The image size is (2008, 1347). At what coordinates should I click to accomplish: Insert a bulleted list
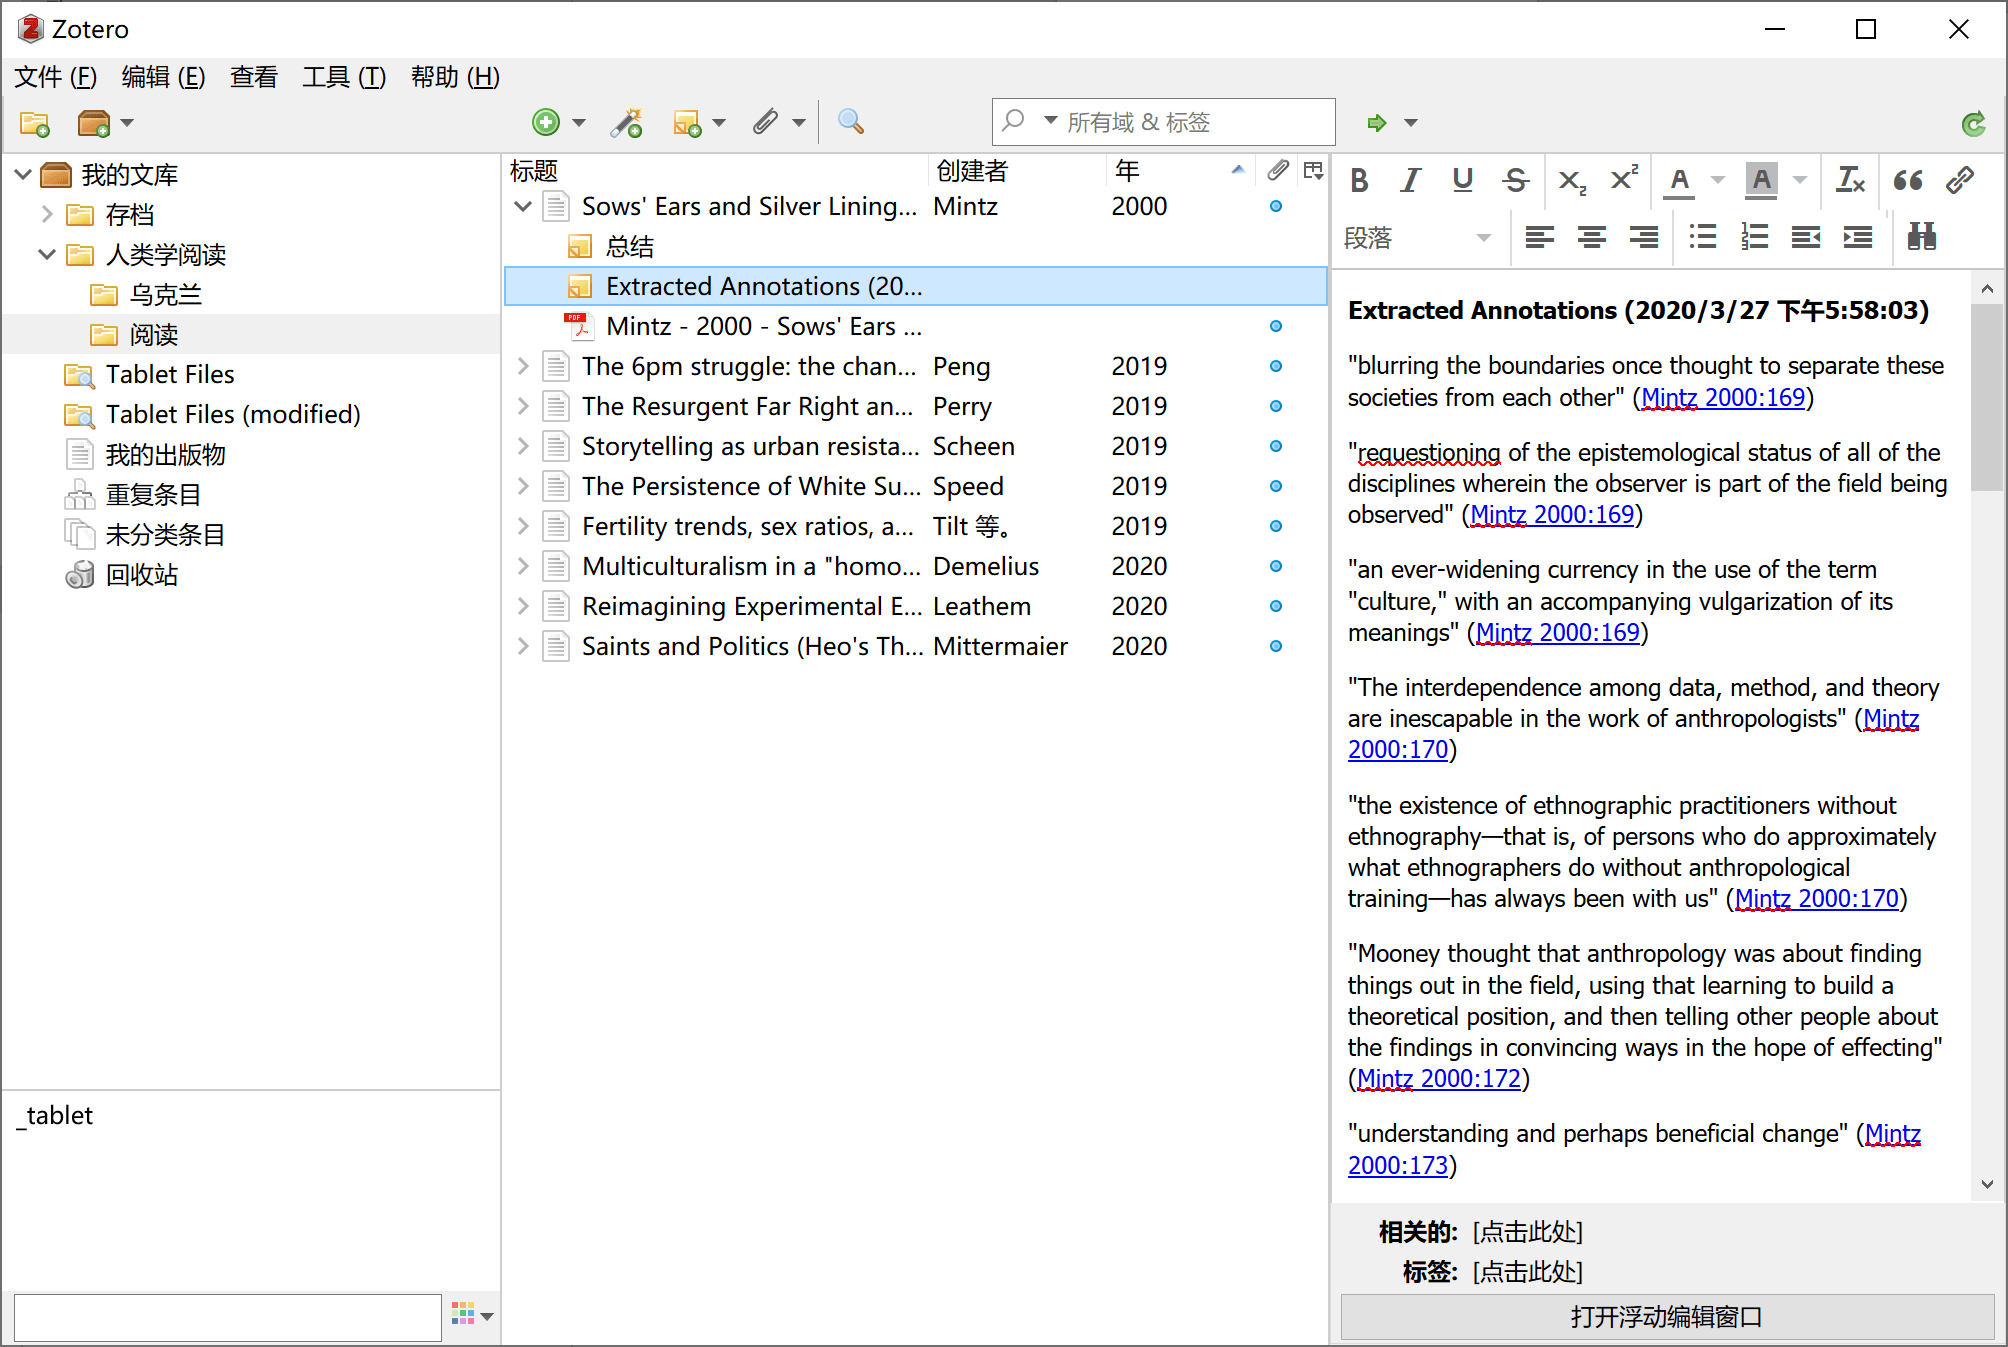1703,237
